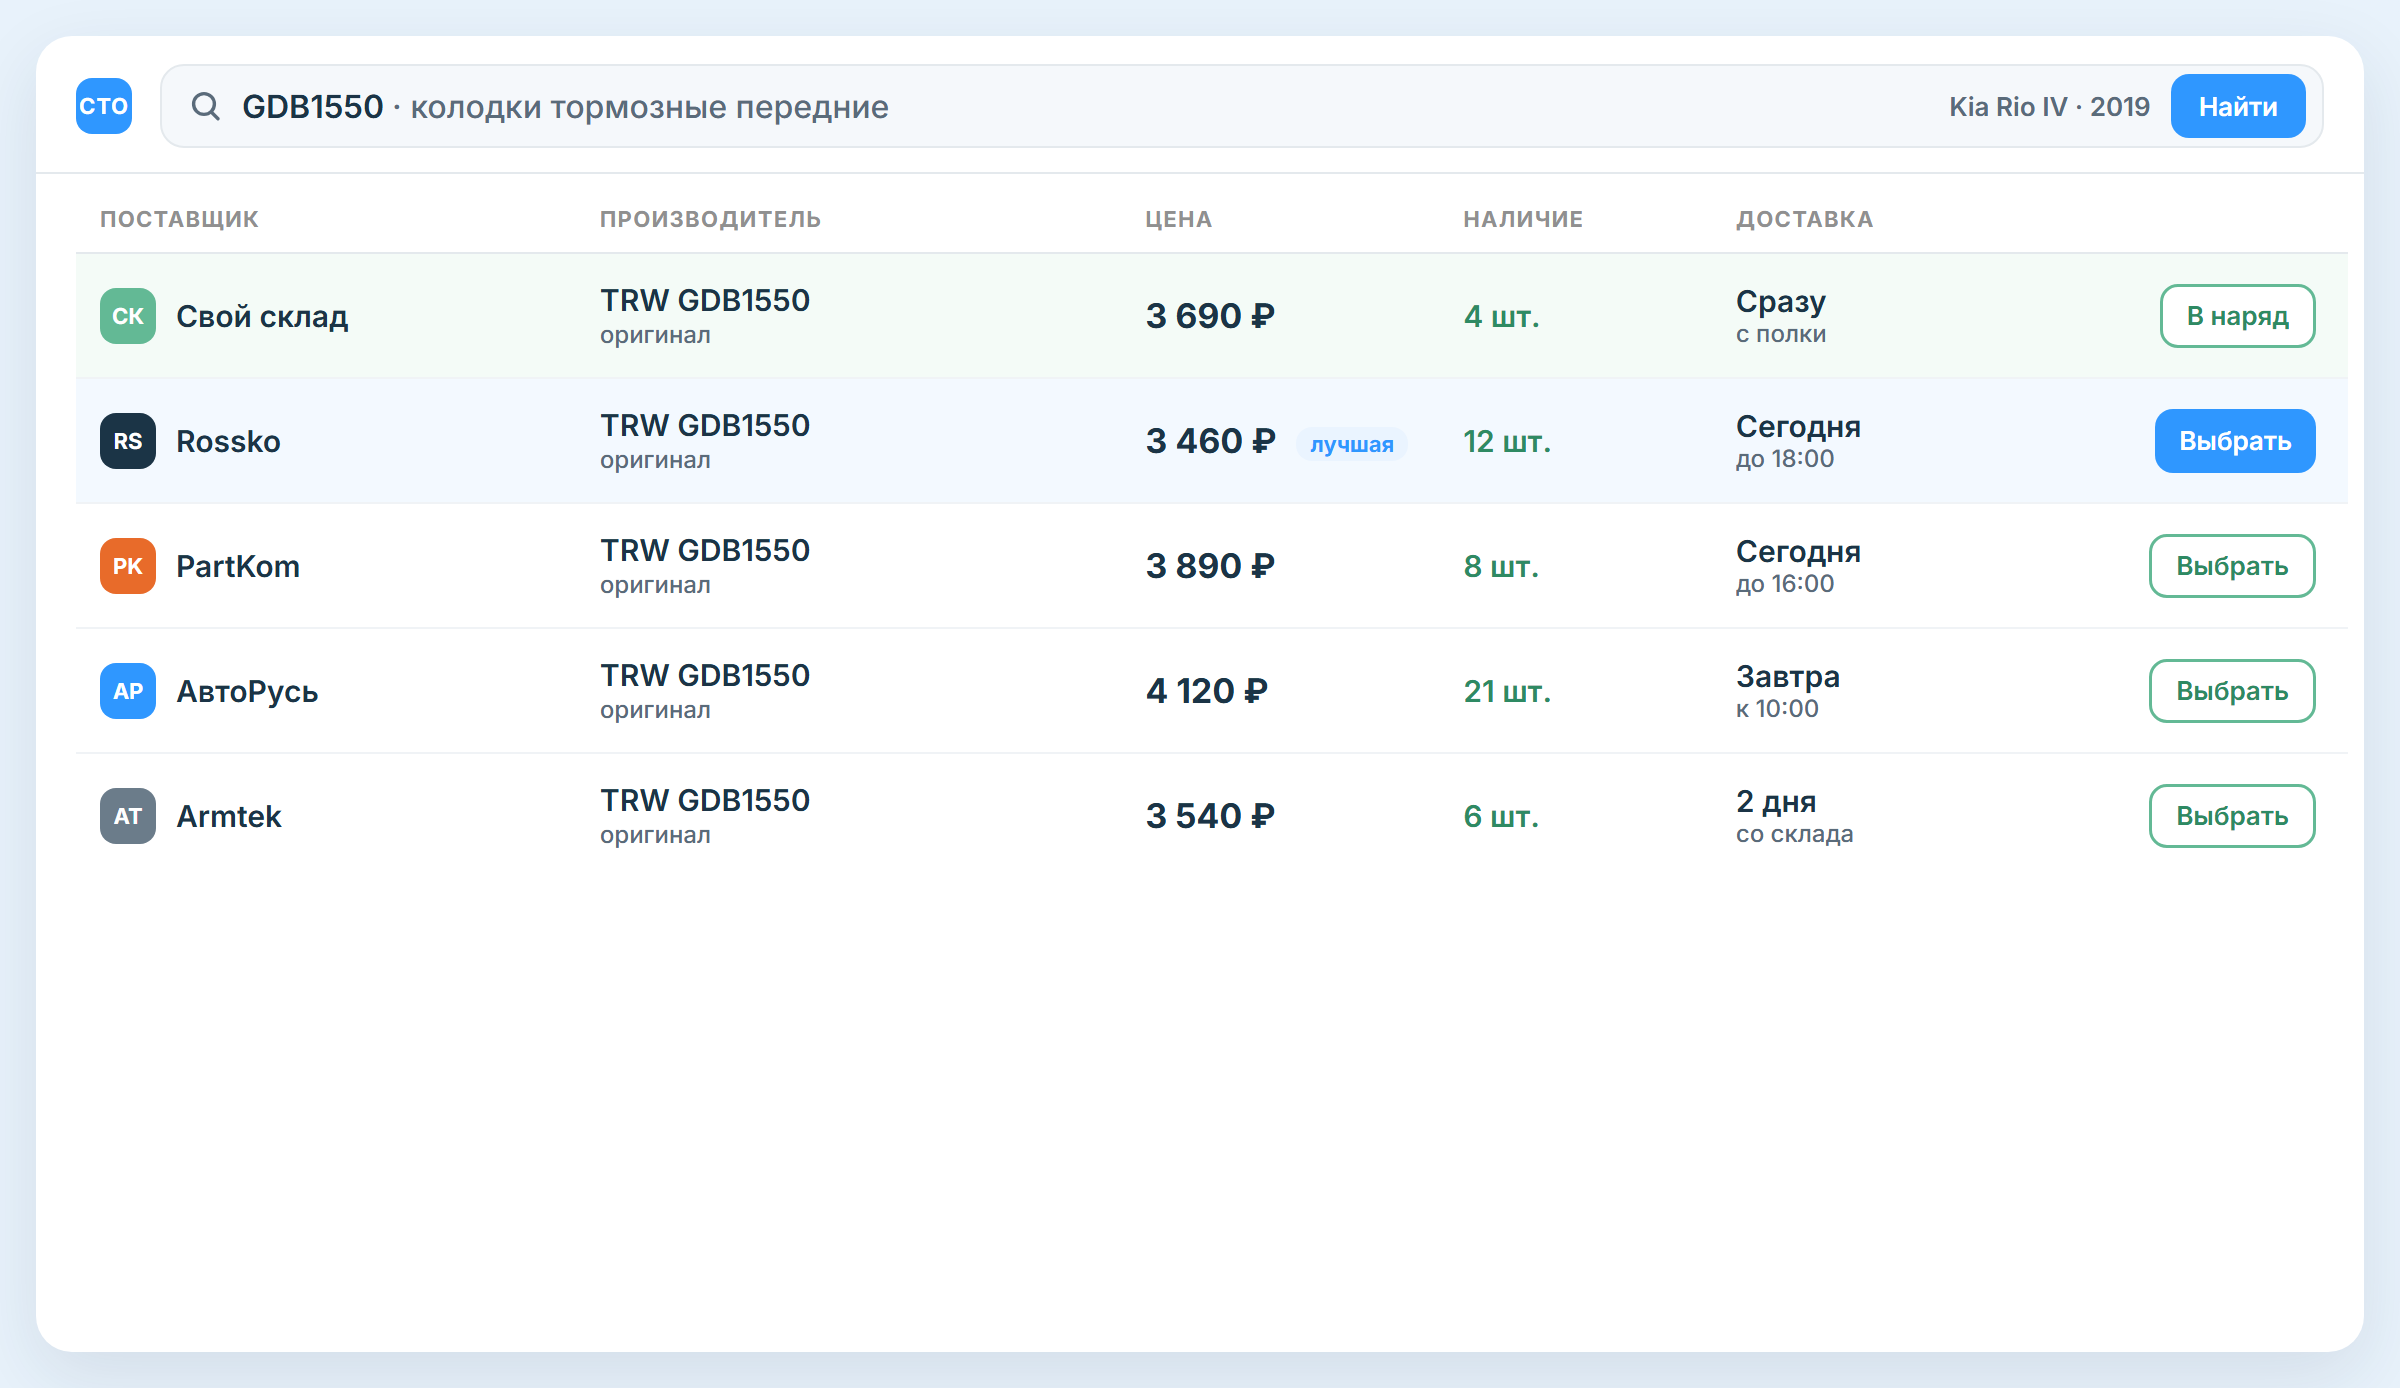
Task: Click the Производитель column header
Action: tap(710, 219)
